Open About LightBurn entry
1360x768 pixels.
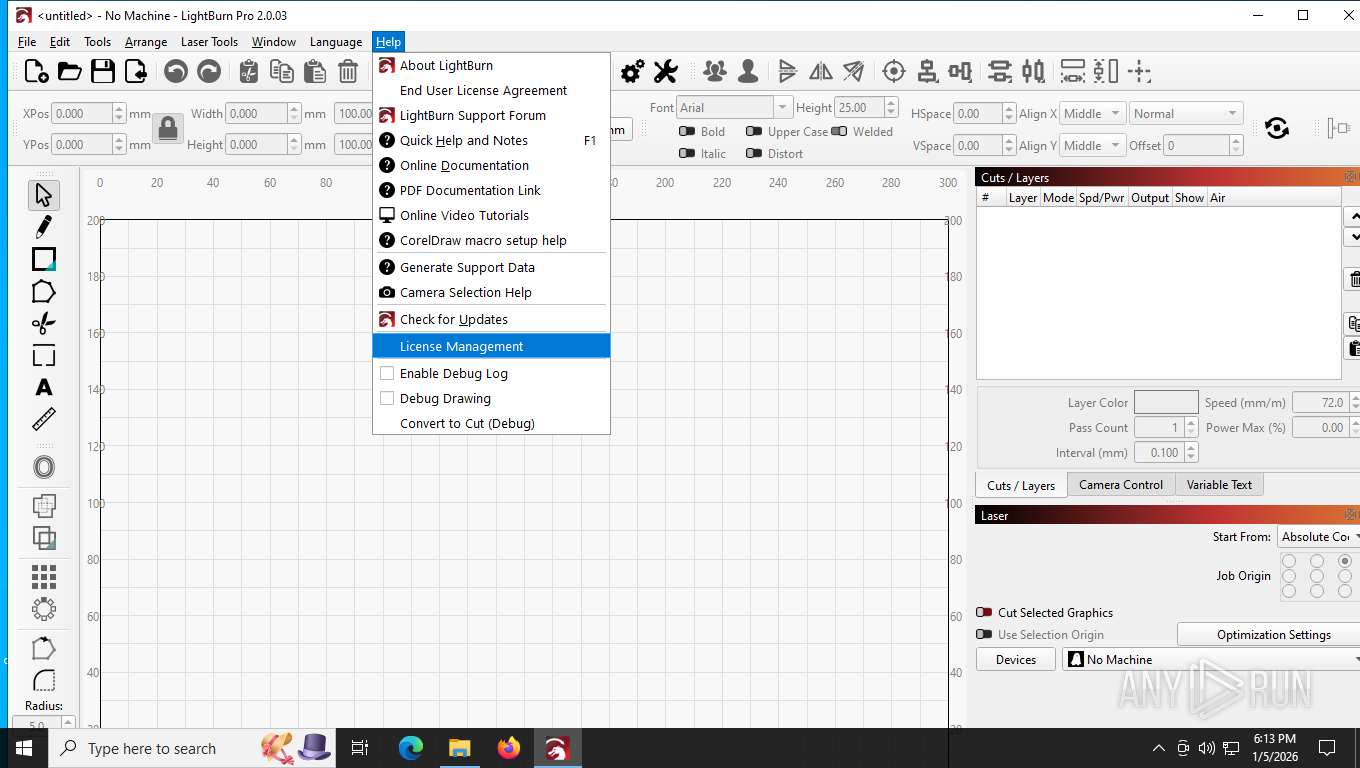[491, 65]
